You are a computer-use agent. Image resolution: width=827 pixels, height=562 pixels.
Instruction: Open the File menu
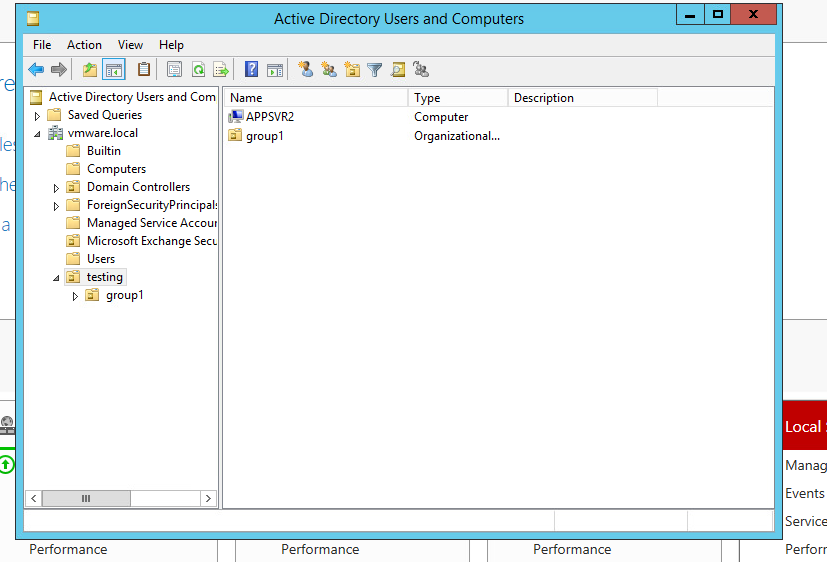42,45
